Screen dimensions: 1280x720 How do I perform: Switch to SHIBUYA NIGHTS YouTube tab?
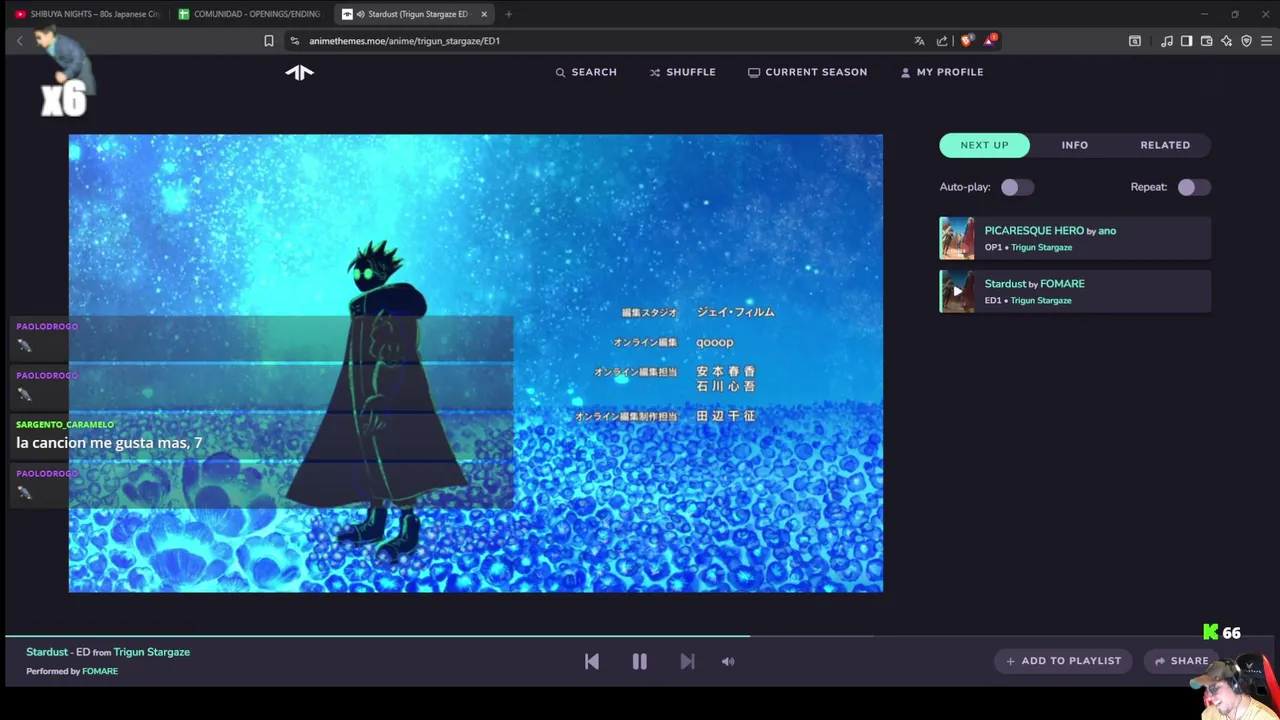pos(87,14)
